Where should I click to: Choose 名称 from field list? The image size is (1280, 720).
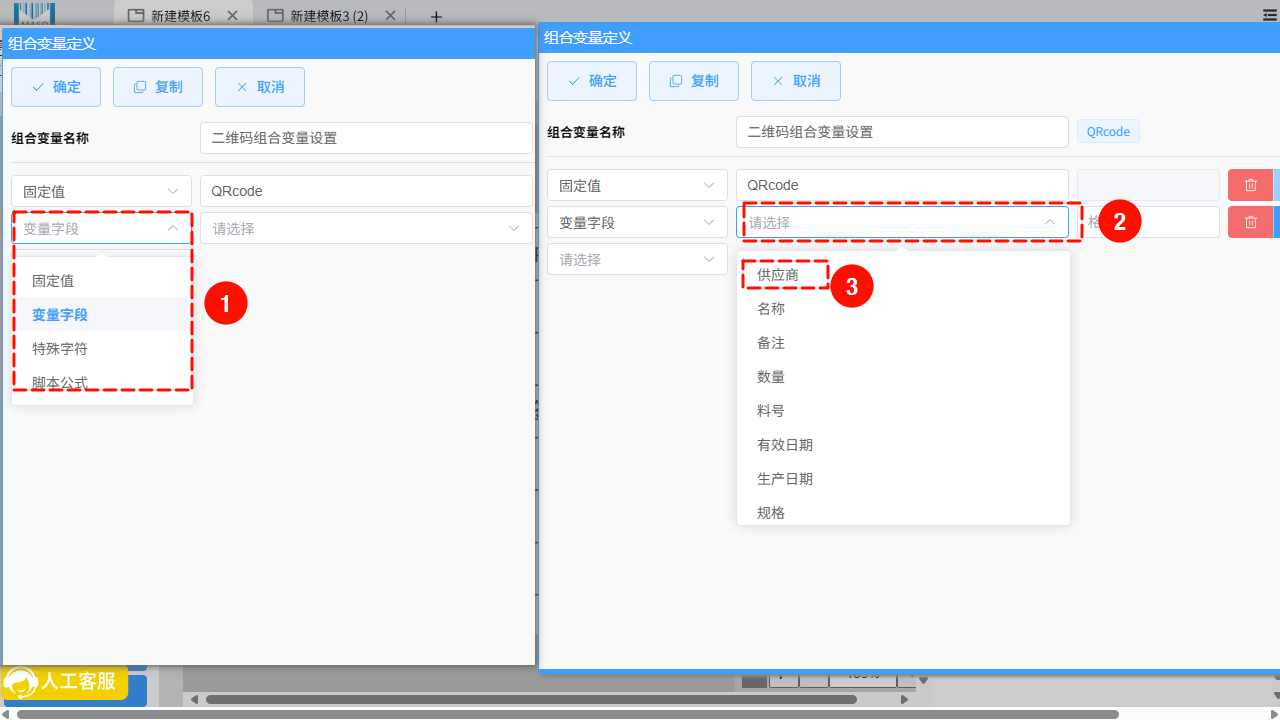[x=903, y=309]
